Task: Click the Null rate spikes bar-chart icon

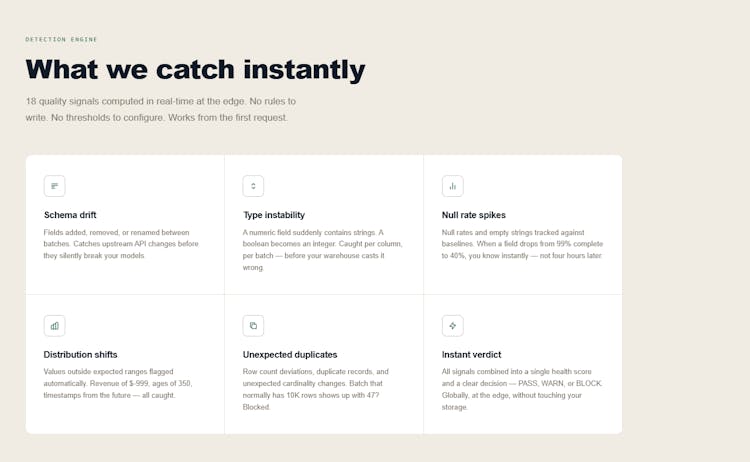Action: 453,186
